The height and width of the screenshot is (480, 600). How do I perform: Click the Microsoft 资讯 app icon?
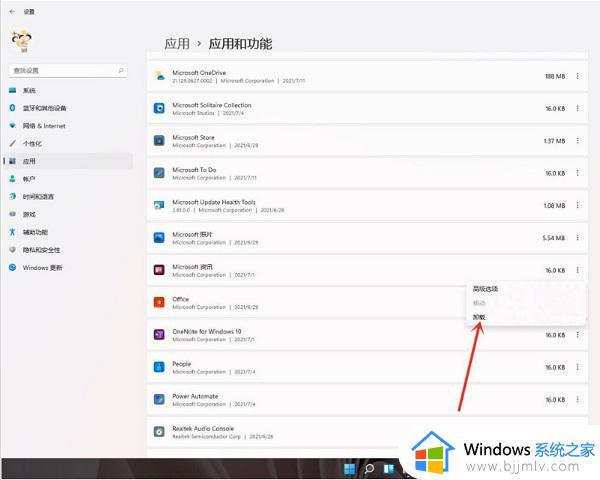(159, 270)
